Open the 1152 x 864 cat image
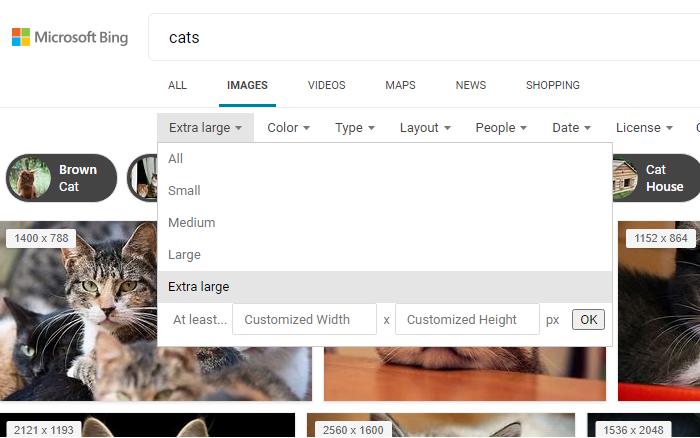Image resolution: width=700 pixels, height=438 pixels. click(659, 311)
